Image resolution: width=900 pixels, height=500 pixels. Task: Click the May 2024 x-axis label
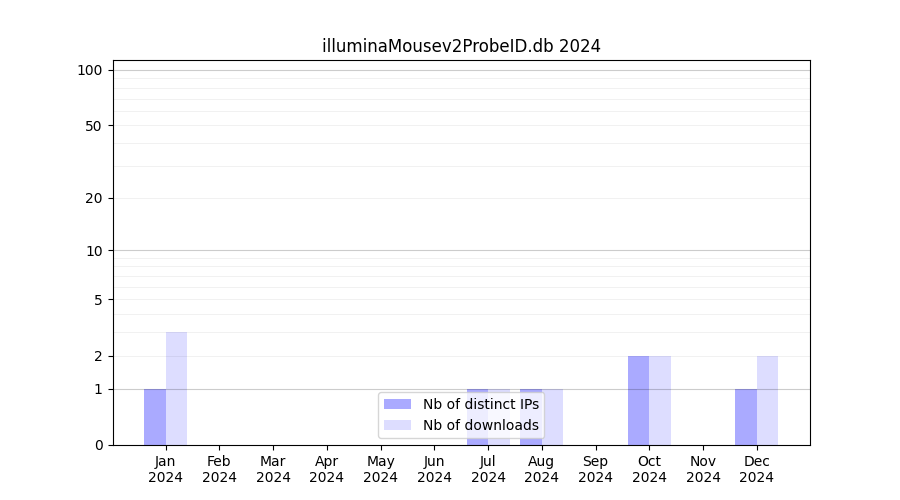point(380,469)
